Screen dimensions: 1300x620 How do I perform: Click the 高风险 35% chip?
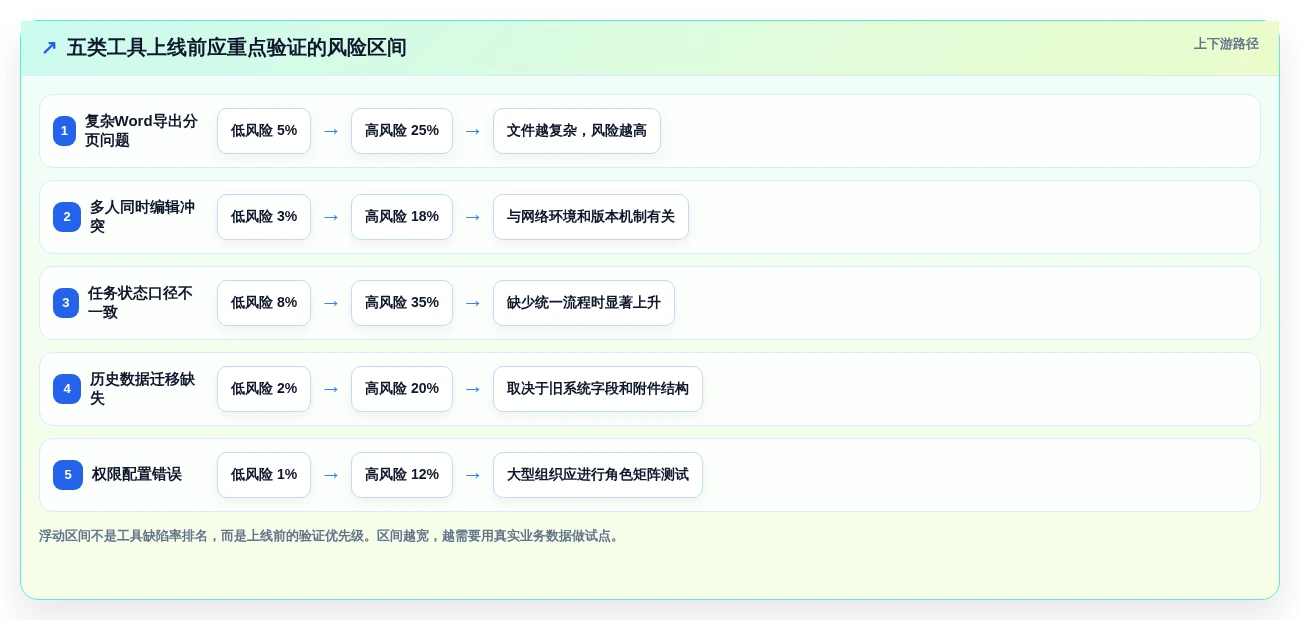click(402, 303)
